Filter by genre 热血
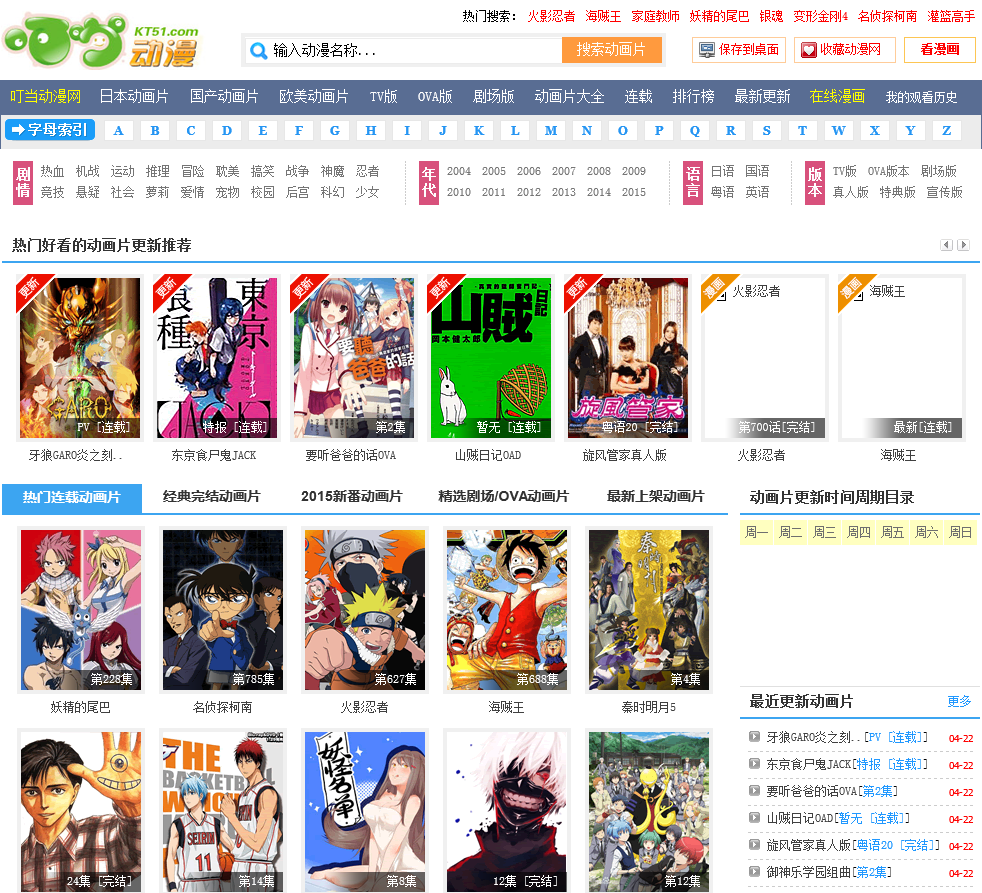 tap(53, 171)
